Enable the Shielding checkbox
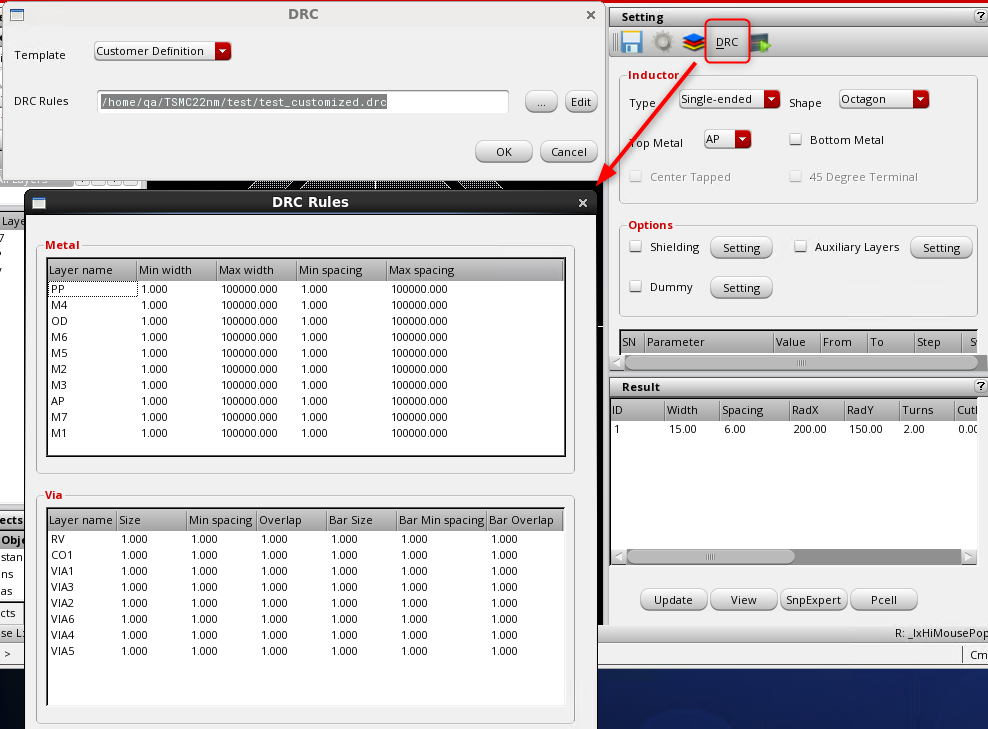The height and width of the screenshot is (729, 988). pos(636,247)
